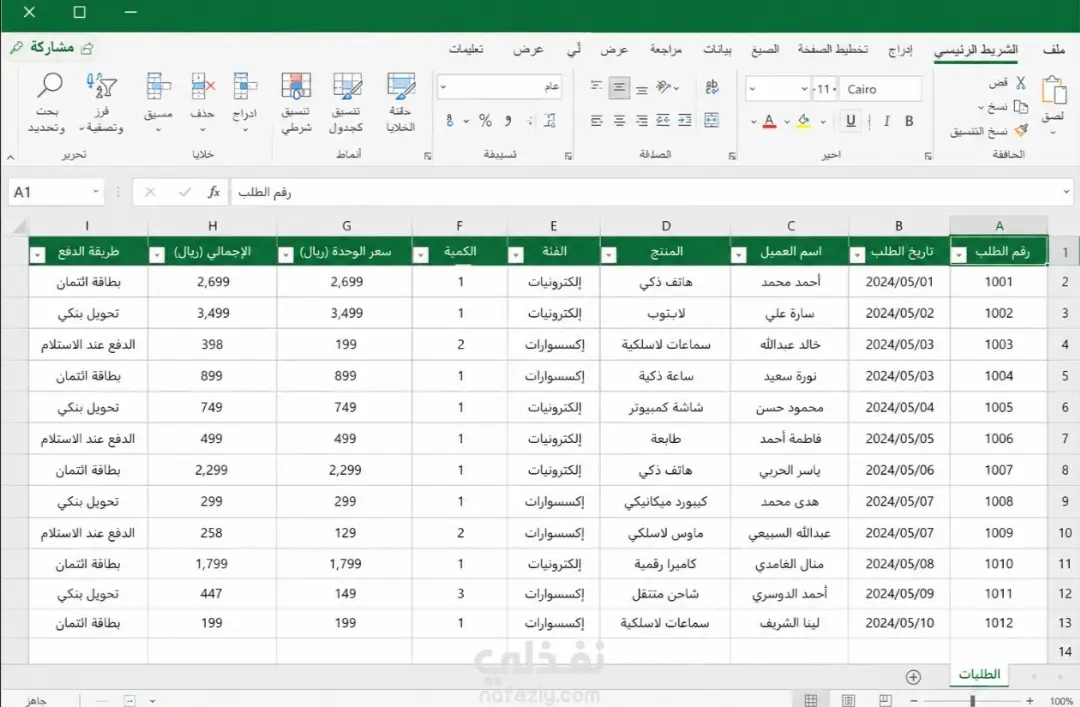Switch to the الصيغ Formulas tab
This screenshot has height=707, width=1080.
(x=765, y=50)
